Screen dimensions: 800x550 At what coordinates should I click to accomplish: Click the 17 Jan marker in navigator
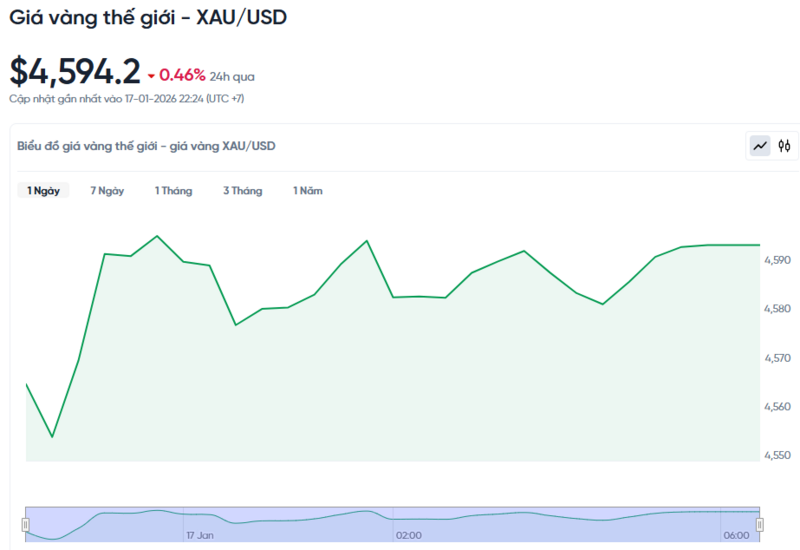[x=200, y=536]
